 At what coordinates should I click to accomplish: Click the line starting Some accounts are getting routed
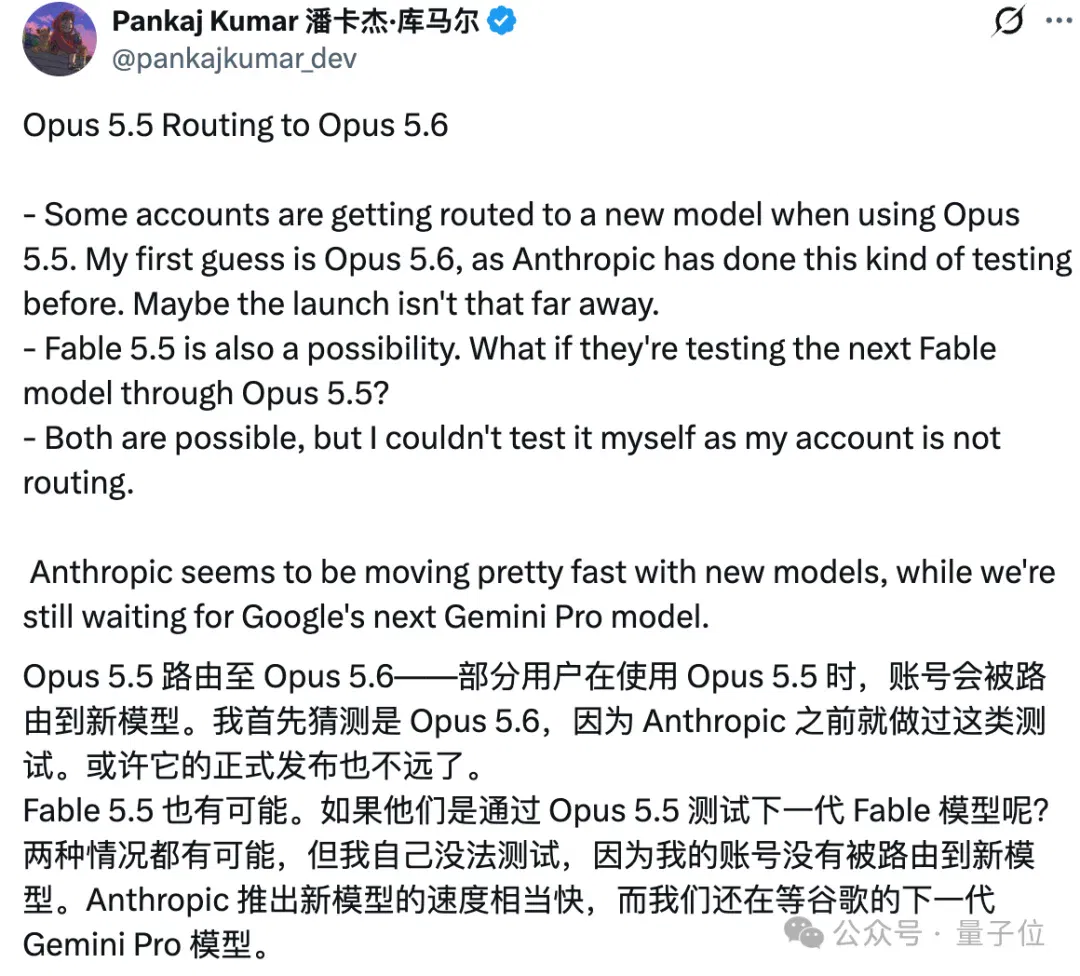521,215
